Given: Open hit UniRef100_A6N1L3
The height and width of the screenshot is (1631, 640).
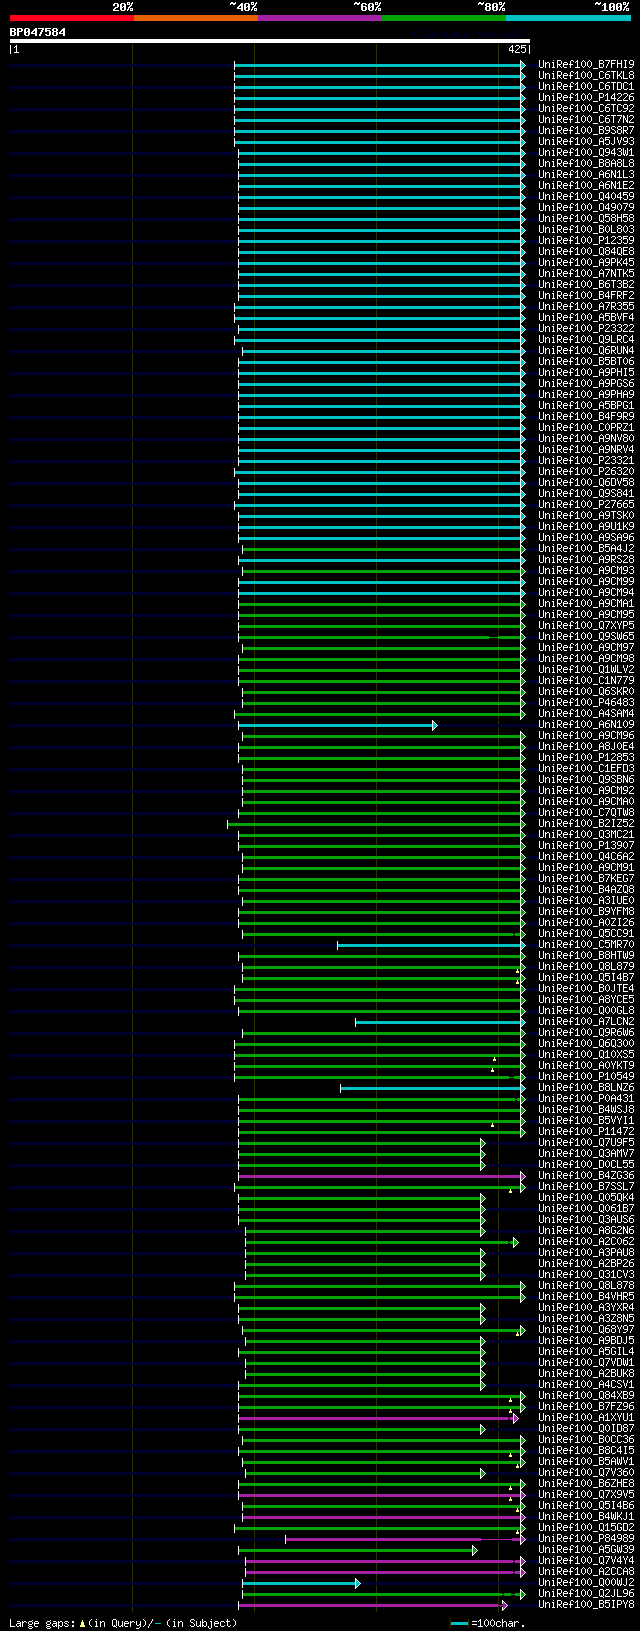Looking at the screenshot, I should pyautogui.click(x=586, y=174).
